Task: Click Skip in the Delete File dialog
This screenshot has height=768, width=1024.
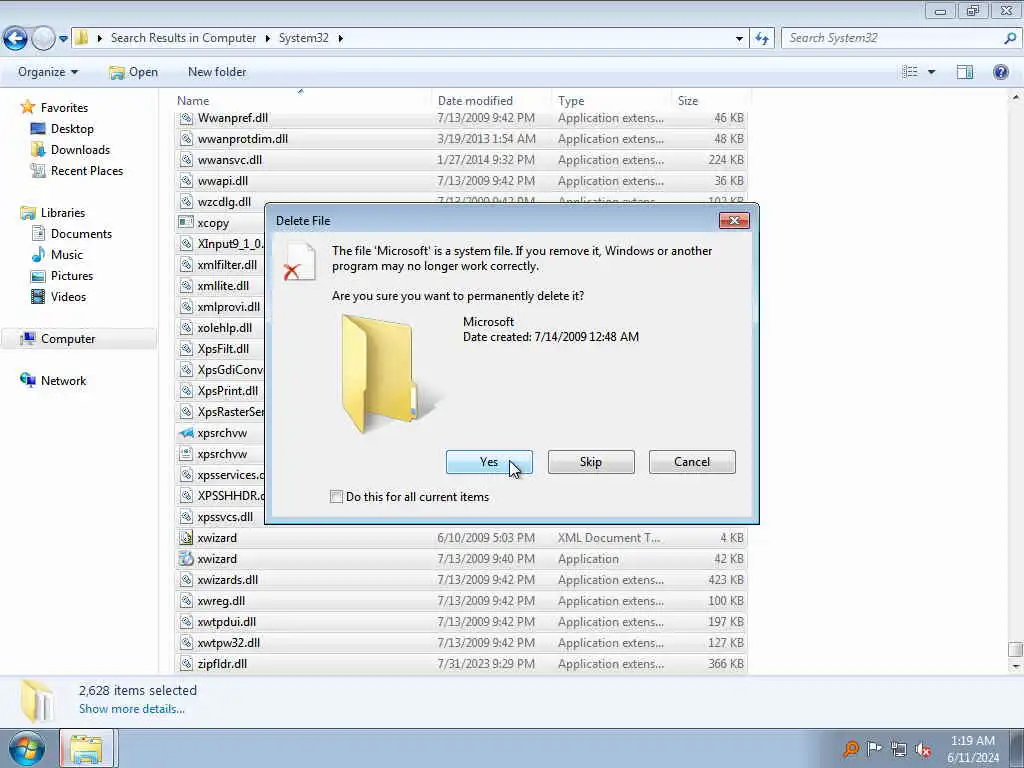Action: coord(591,462)
